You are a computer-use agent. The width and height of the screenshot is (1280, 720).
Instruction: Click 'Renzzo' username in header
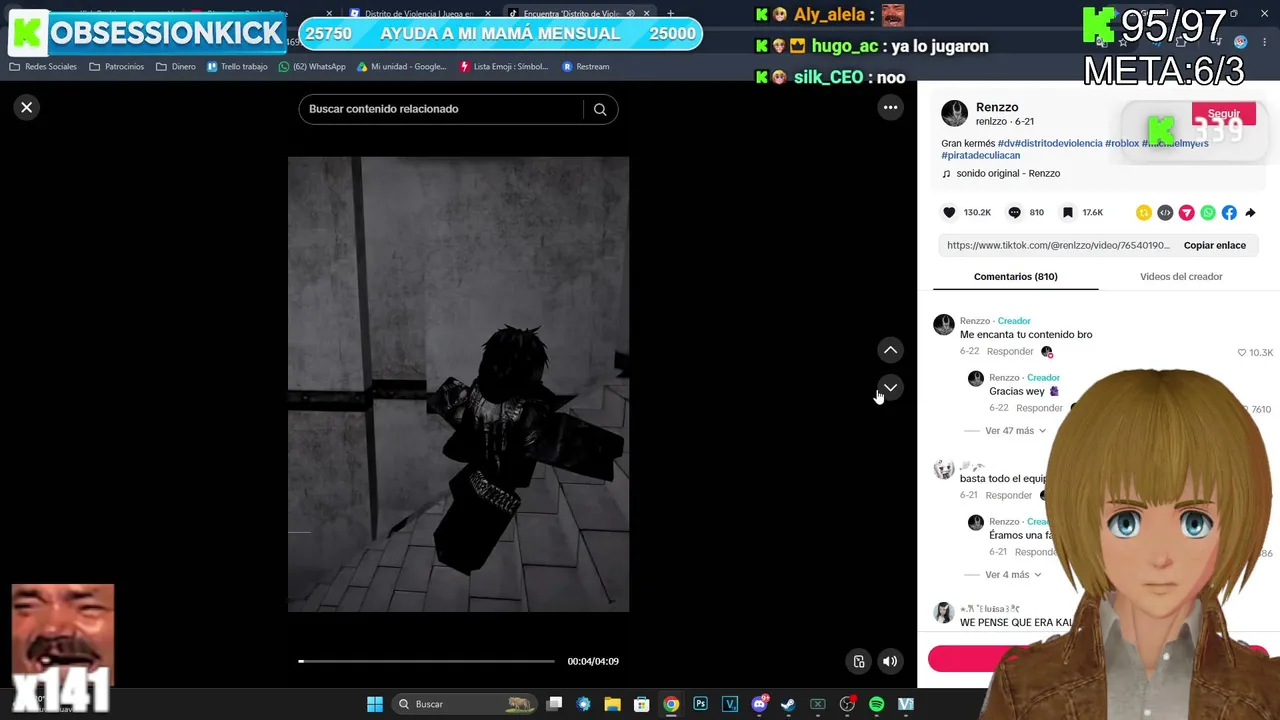[997, 107]
